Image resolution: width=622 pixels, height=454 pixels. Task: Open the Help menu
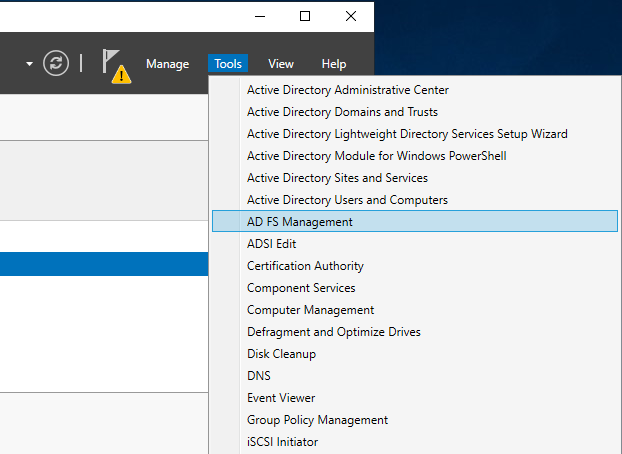coord(334,64)
